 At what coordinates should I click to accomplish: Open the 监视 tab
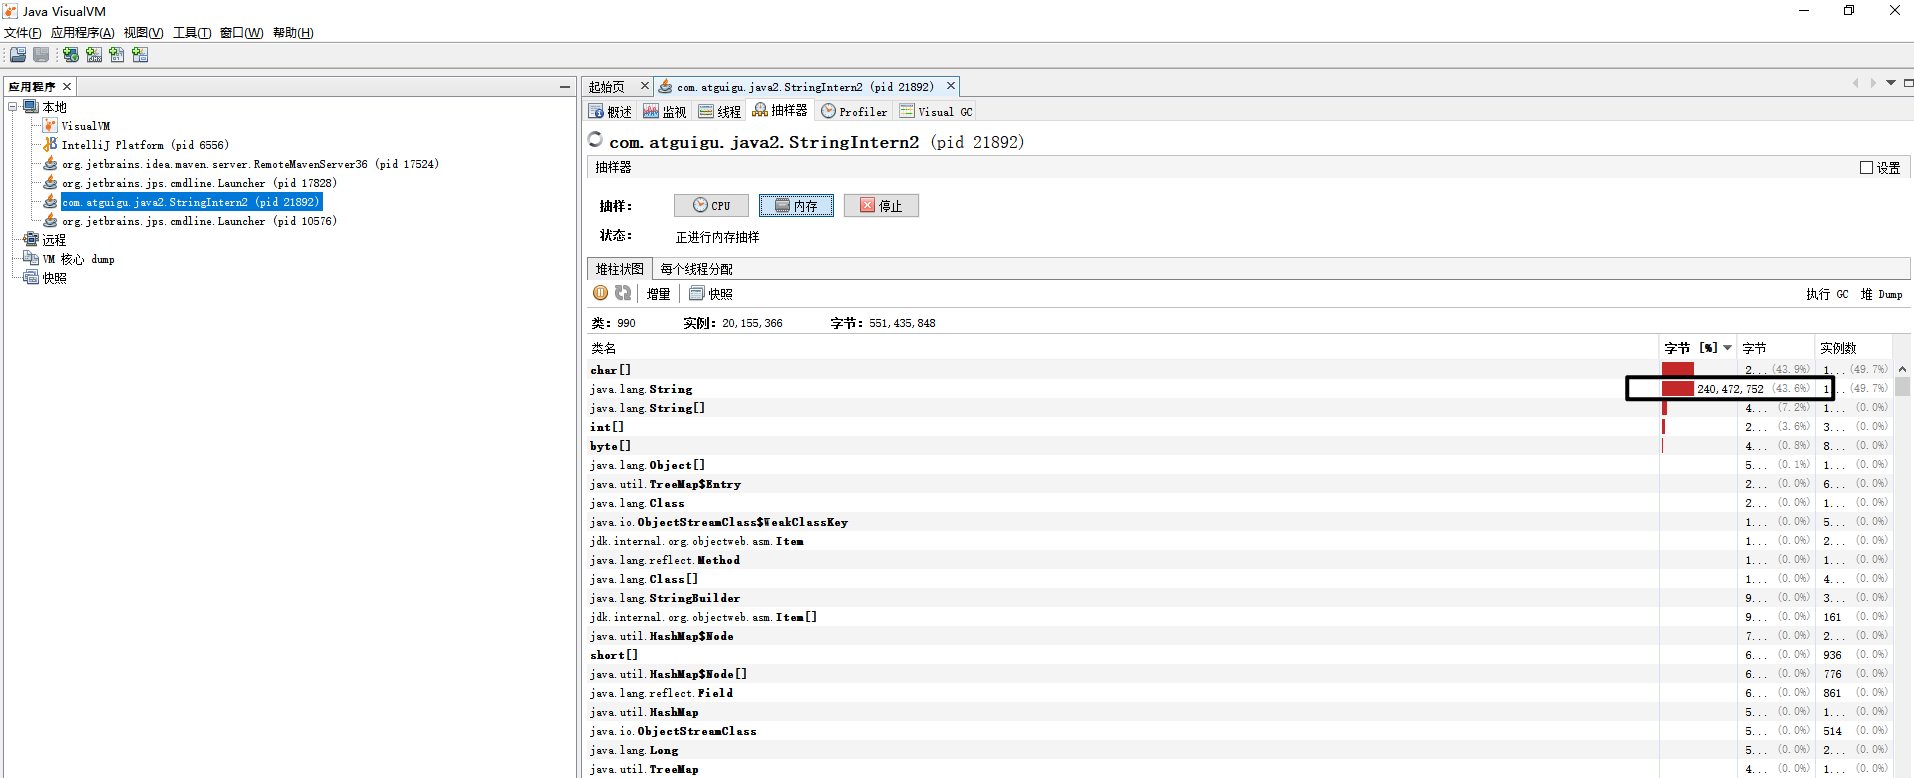(x=665, y=111)
